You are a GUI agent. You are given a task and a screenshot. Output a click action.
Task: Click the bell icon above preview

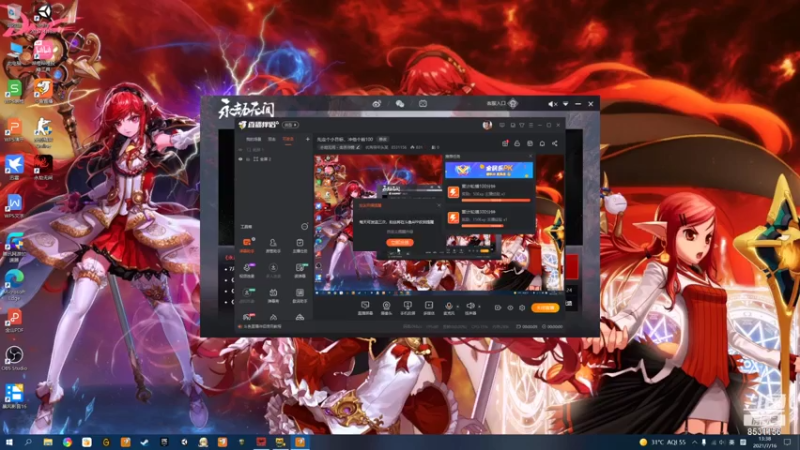click(542, 143)
